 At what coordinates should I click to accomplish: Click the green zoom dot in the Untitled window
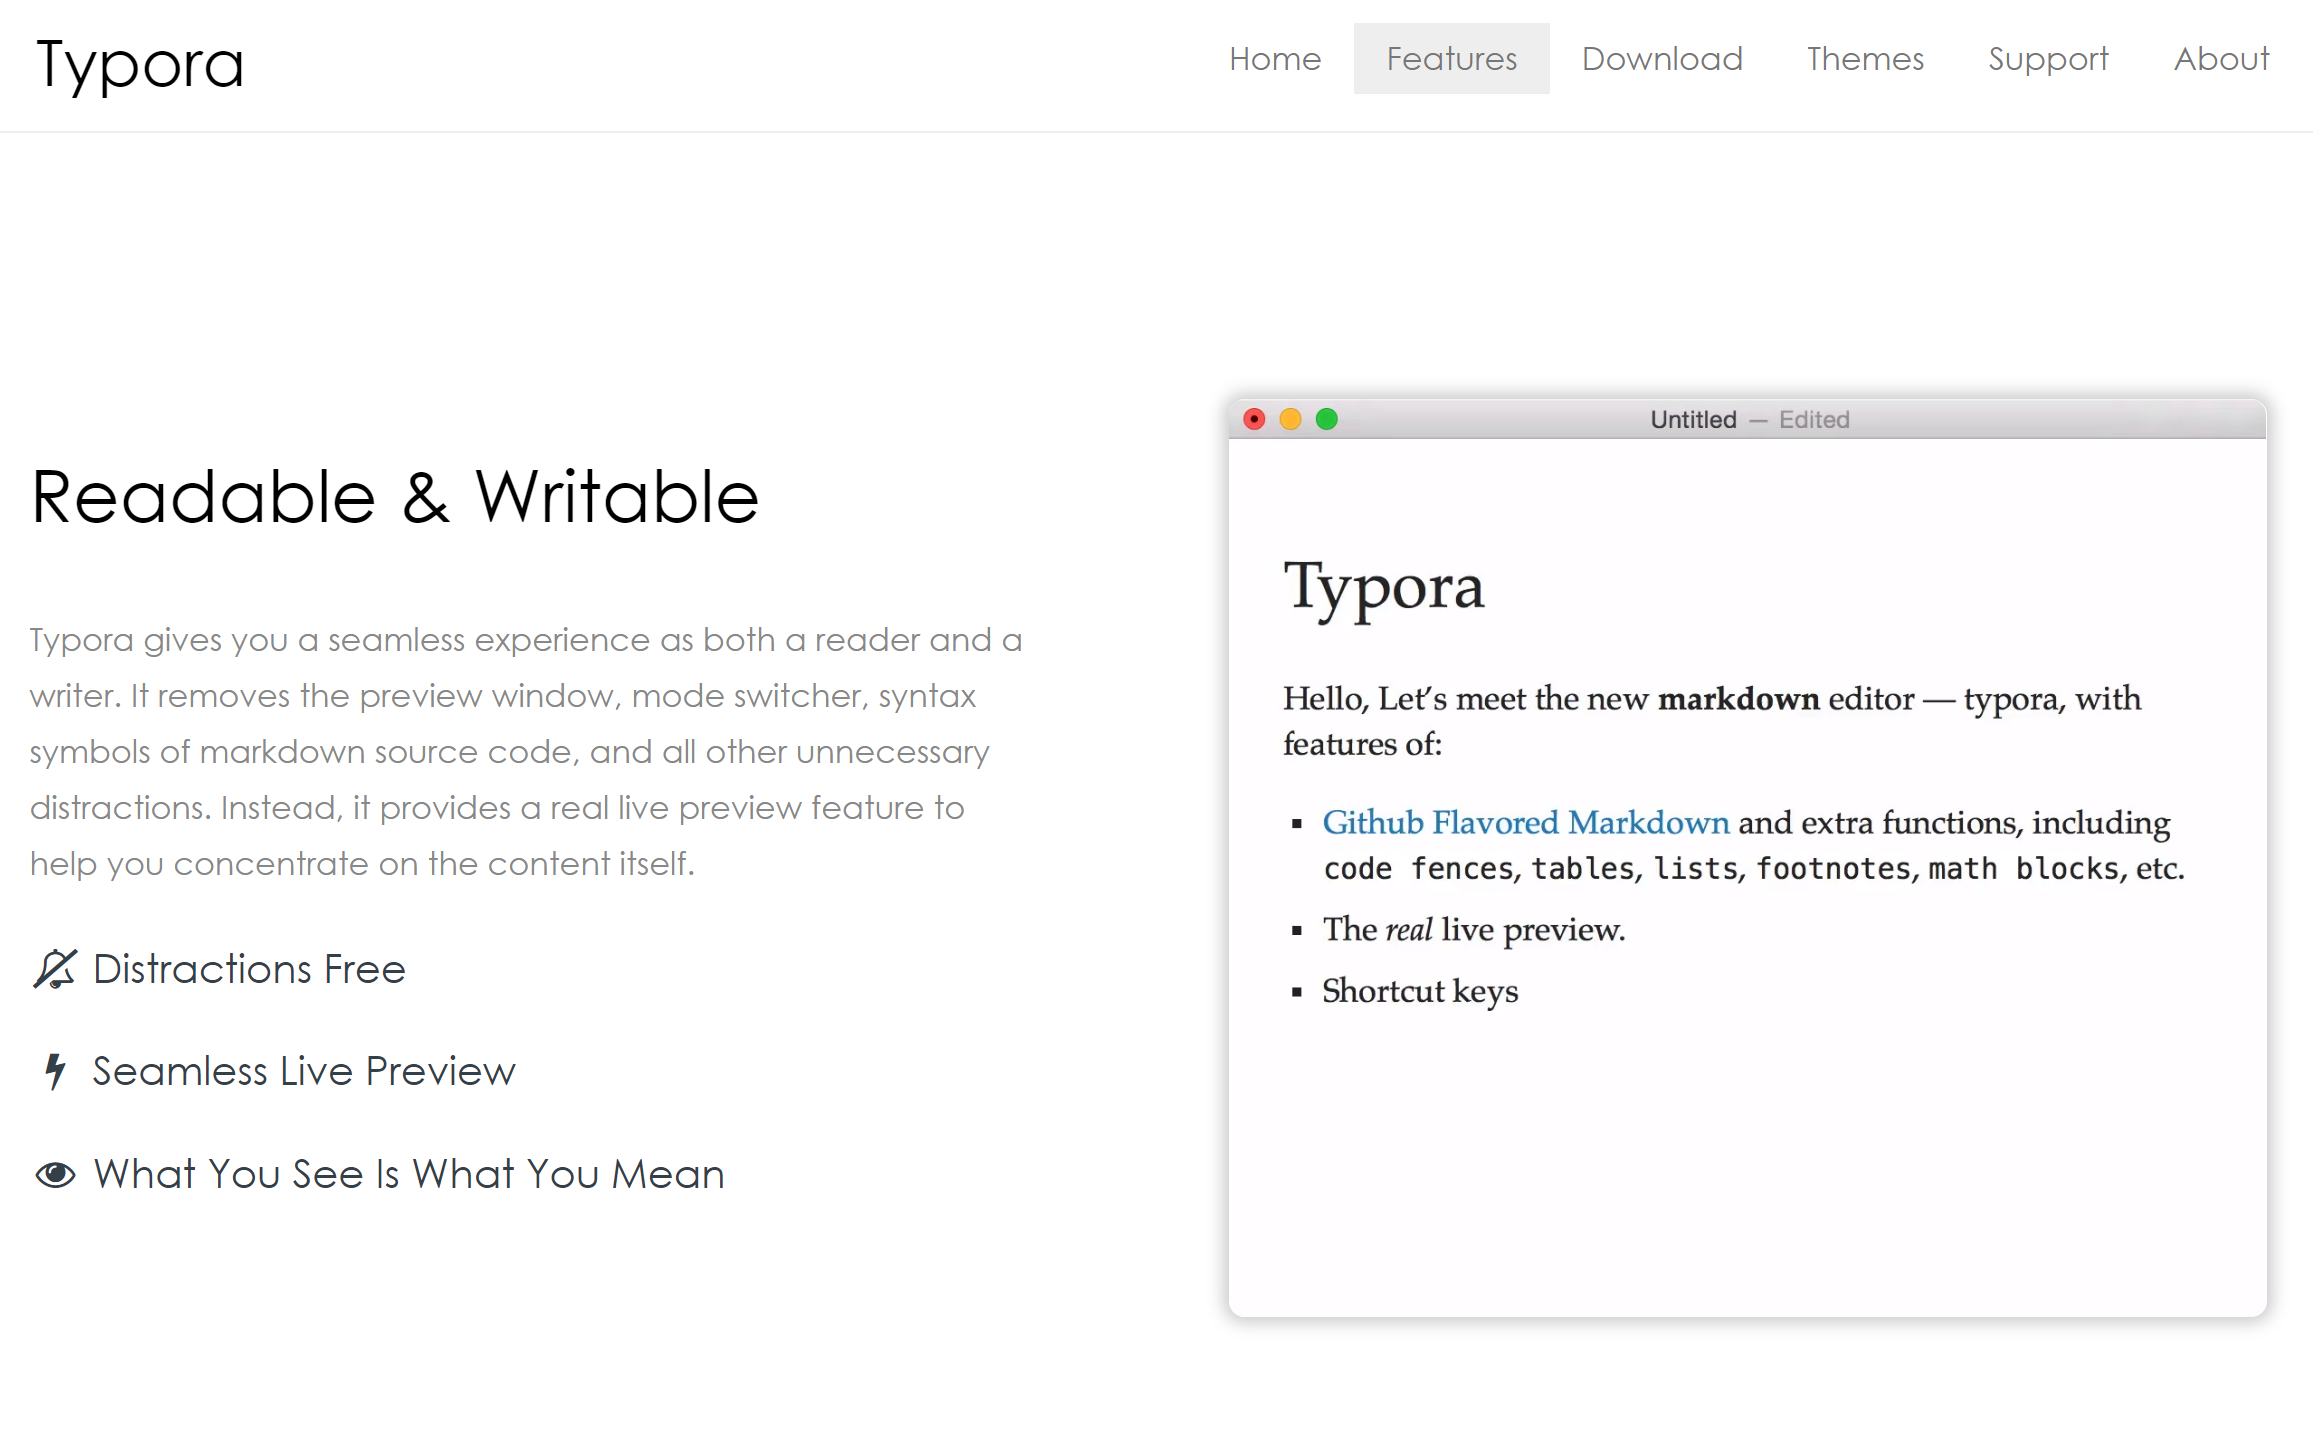(1326, 419)
